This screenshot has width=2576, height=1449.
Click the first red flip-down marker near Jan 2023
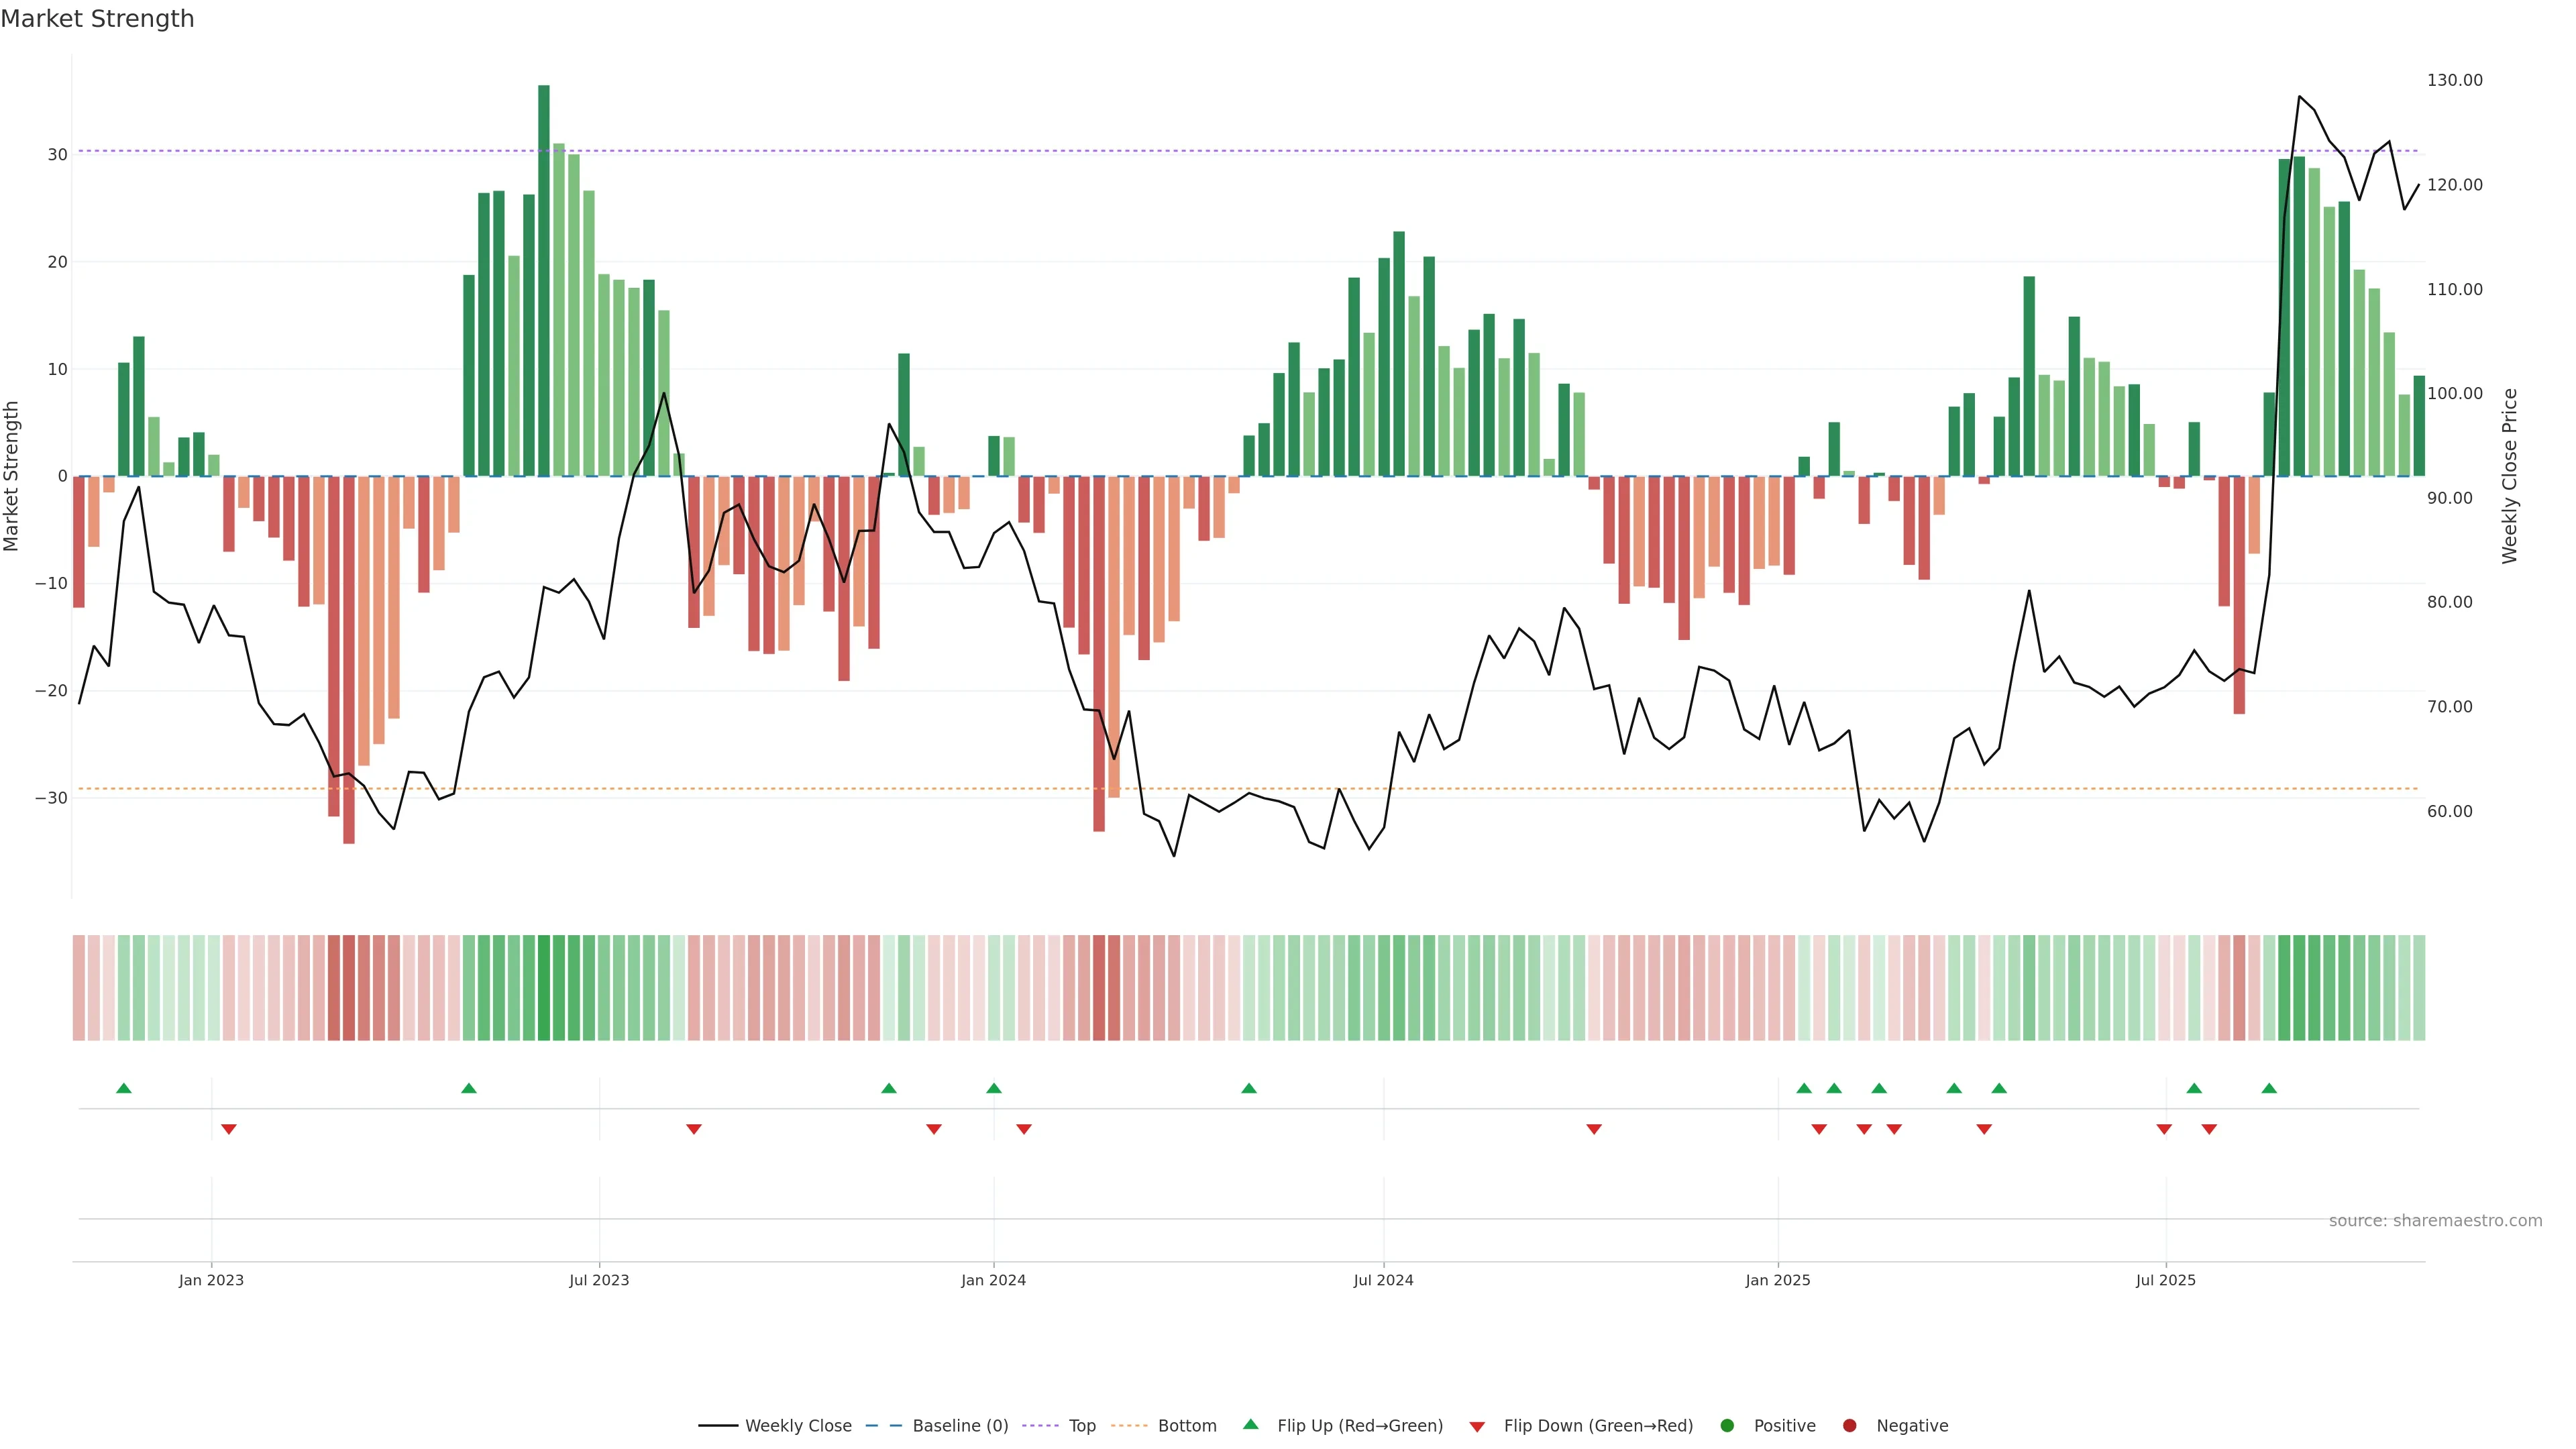[x=229, y=1129]
